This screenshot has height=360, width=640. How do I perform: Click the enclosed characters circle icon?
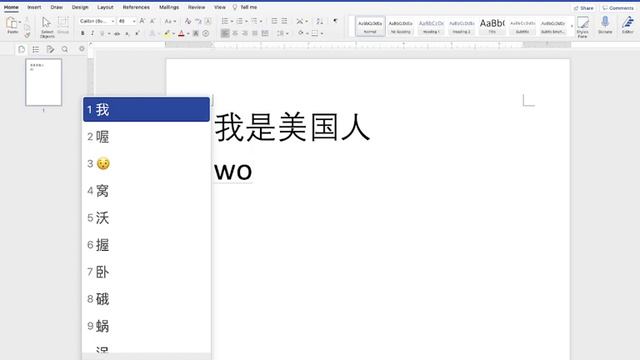206,33
